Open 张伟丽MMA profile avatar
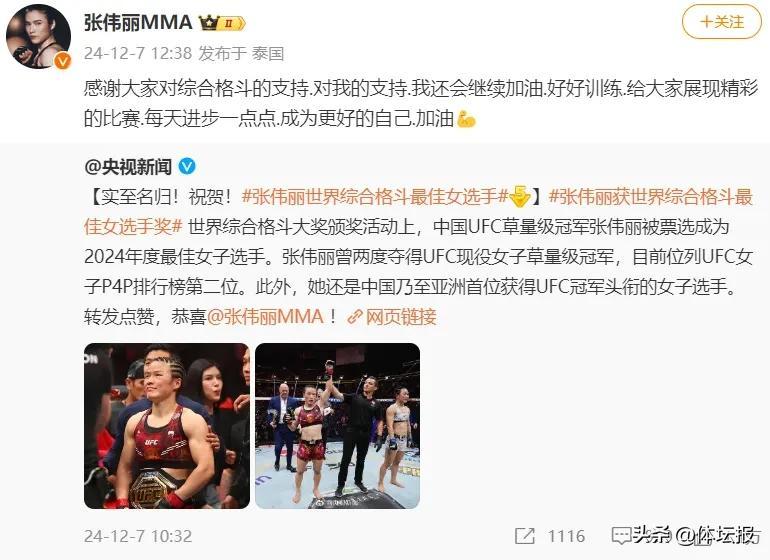 point(38,37)
